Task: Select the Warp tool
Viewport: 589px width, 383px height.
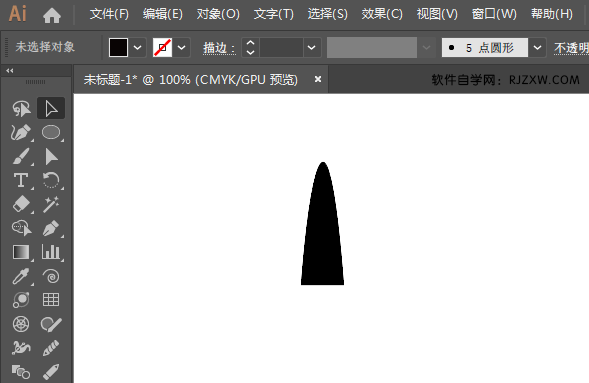Action: point(21,348)
